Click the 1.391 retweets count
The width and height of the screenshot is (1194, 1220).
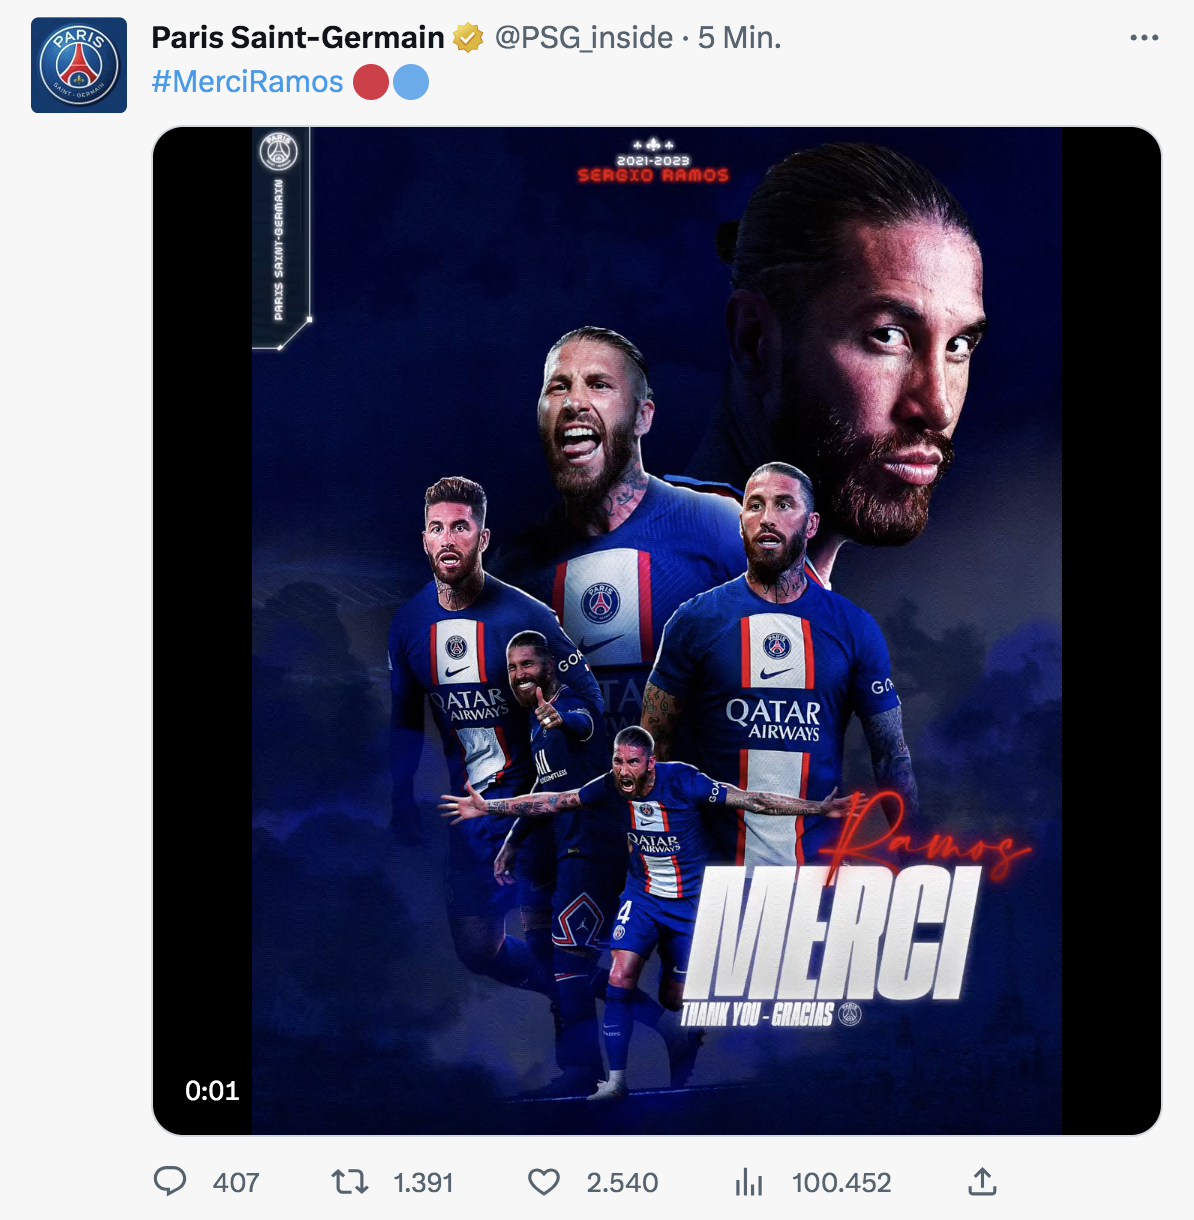(x=423, y=1183)
